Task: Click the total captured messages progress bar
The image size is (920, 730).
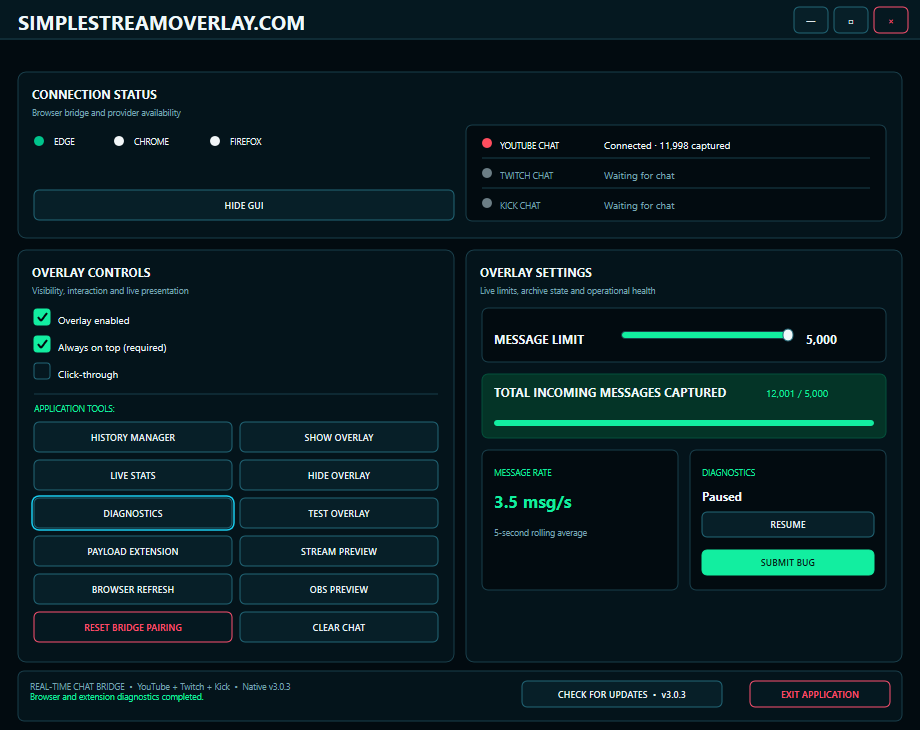Action: click(x=684, y=423)
